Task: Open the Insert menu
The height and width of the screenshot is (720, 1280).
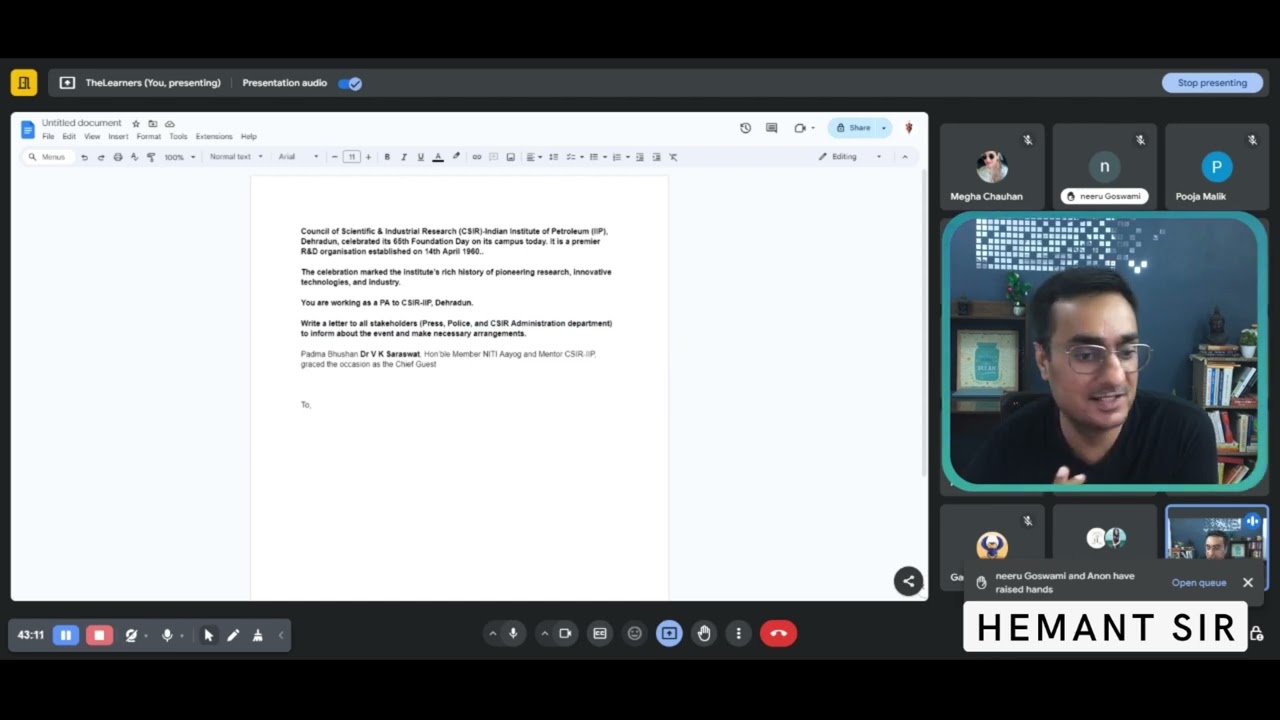Action: [x=118, y=137]
